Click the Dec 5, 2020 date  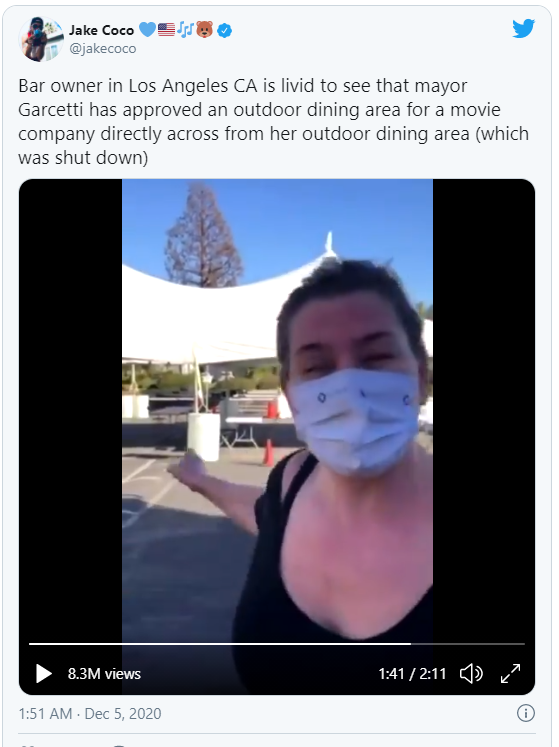123,714
